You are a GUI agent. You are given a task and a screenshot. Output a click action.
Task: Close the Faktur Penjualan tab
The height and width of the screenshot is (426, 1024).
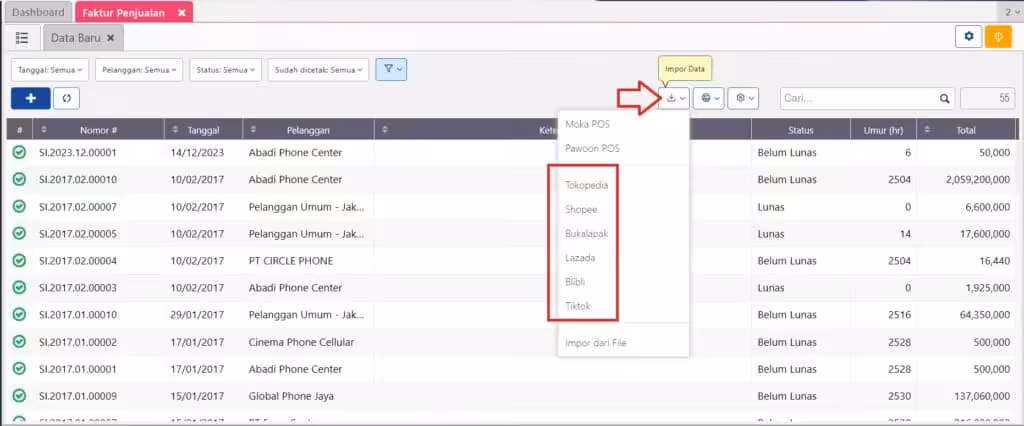click(182, 12)
